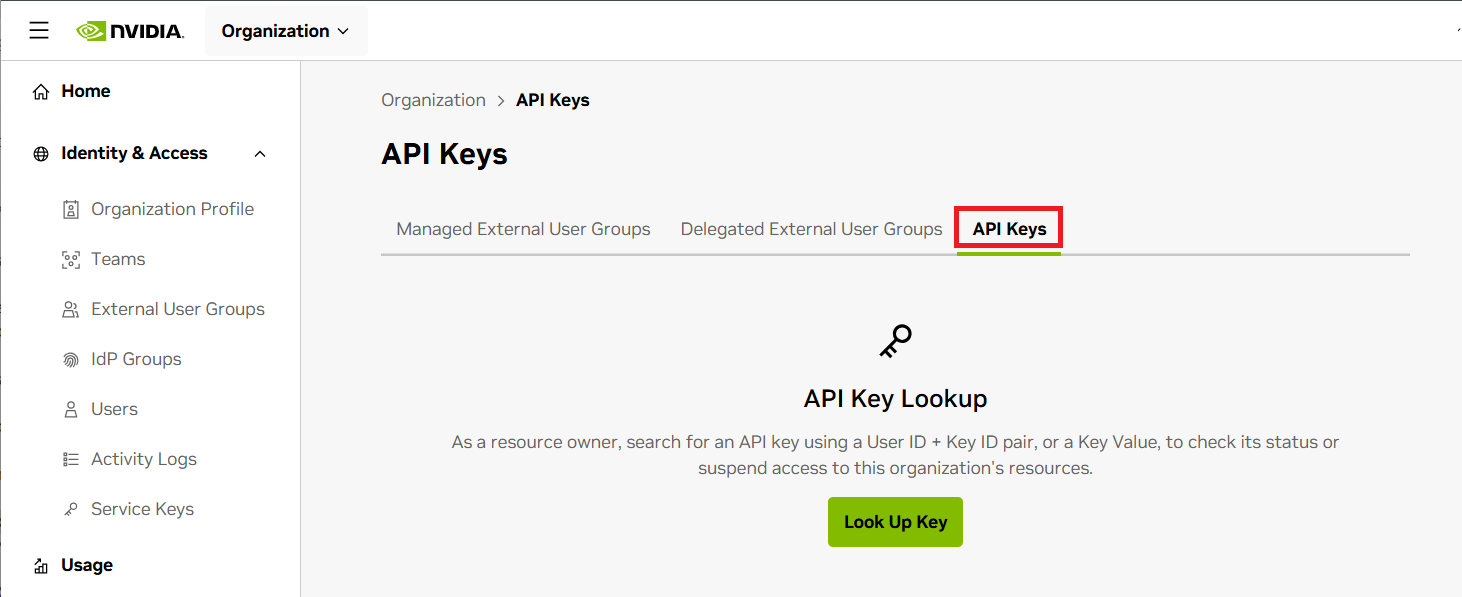1462x597 pixels.
Task: Click the API Key Lookup heading
Action: (895, 399)
